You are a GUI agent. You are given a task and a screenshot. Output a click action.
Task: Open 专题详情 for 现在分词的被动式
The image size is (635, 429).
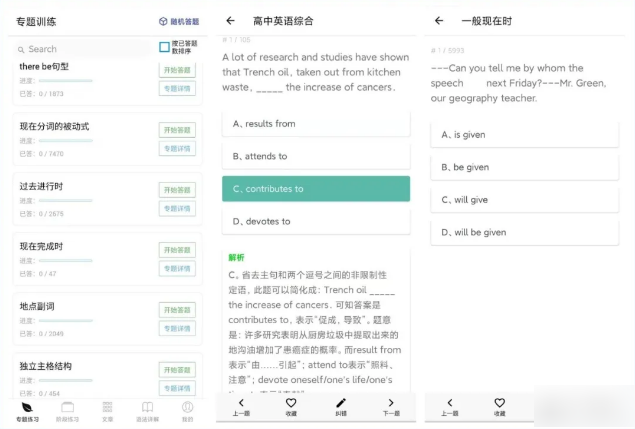click(x=177, y=149)
